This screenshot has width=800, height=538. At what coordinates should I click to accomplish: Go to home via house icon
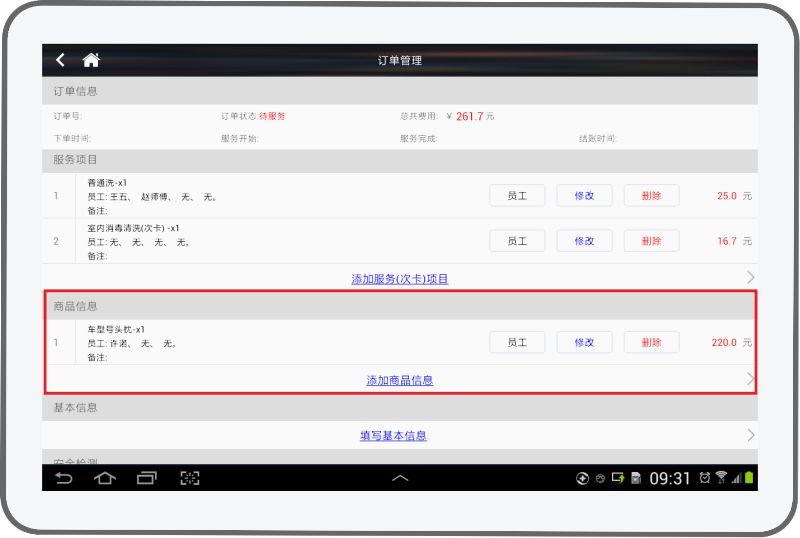(x=91, y=60)
